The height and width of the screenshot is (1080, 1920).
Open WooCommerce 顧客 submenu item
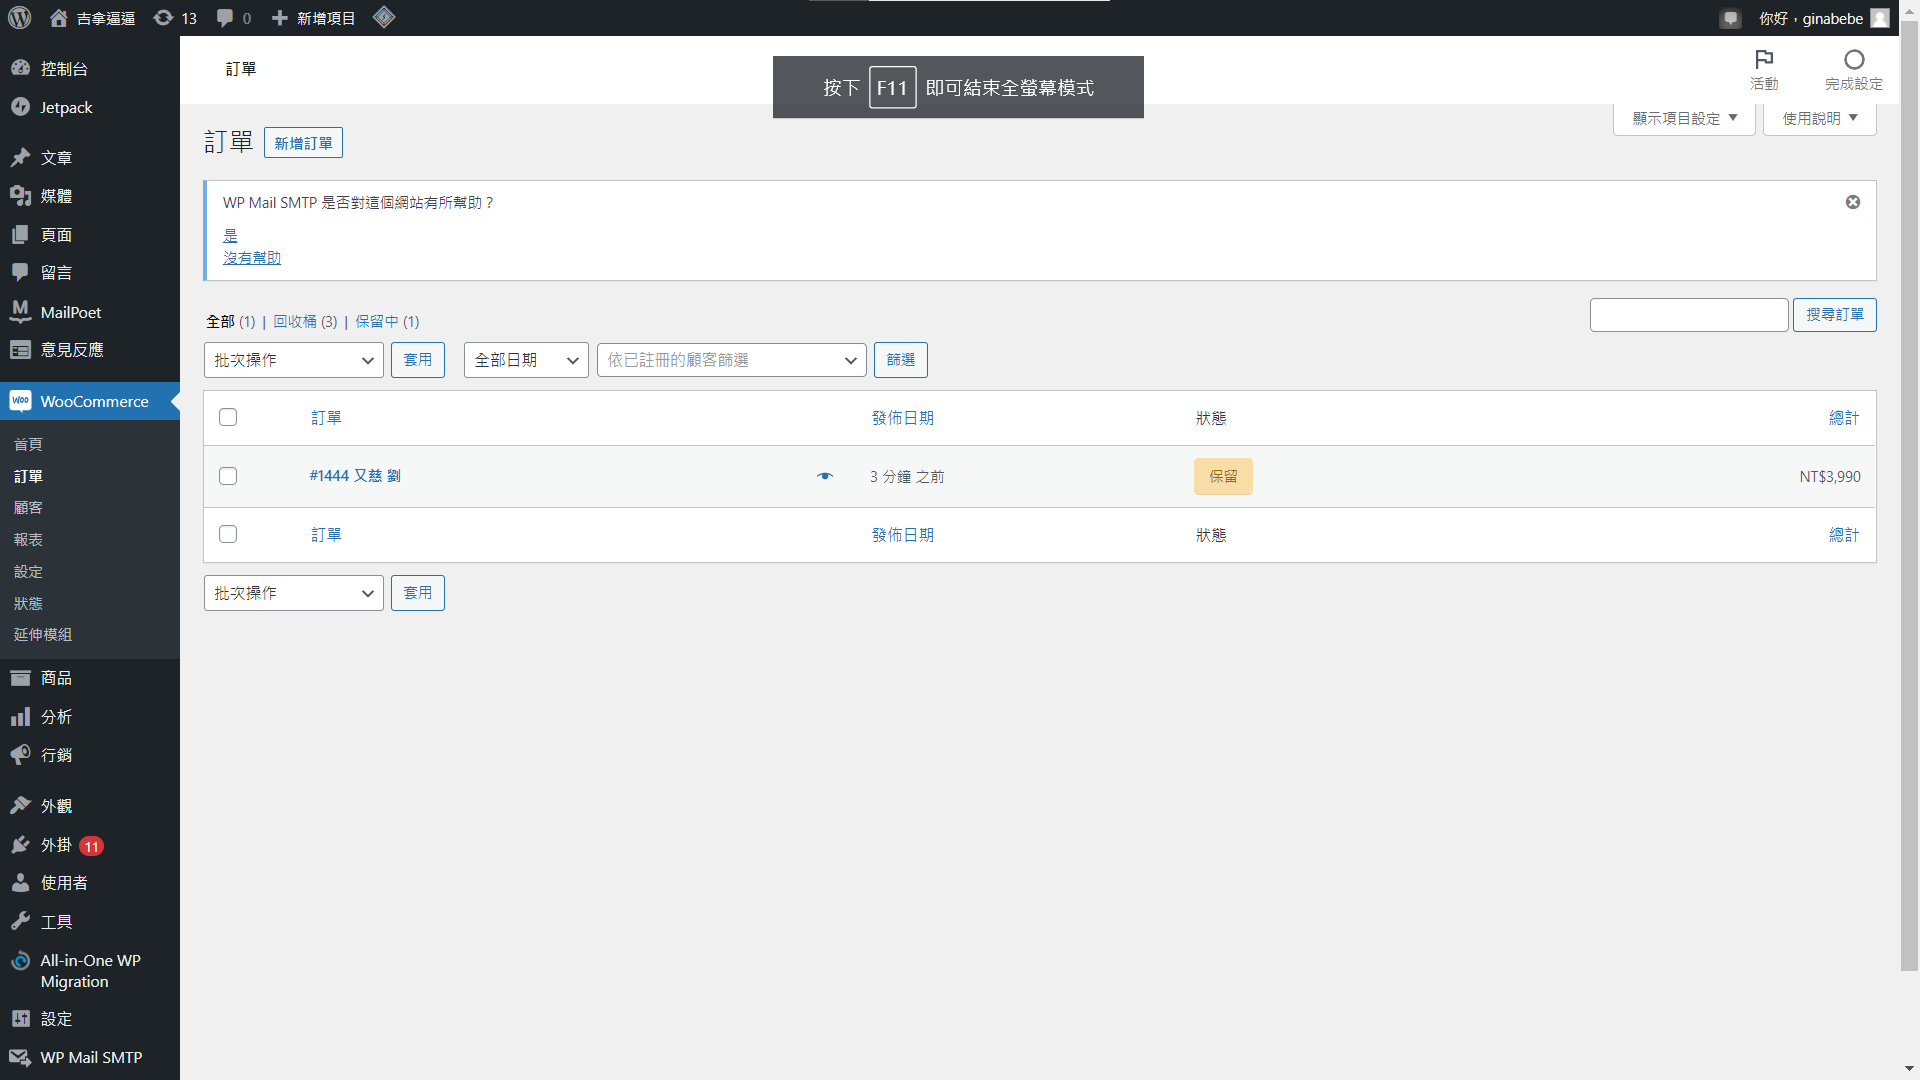pos(28,508)
